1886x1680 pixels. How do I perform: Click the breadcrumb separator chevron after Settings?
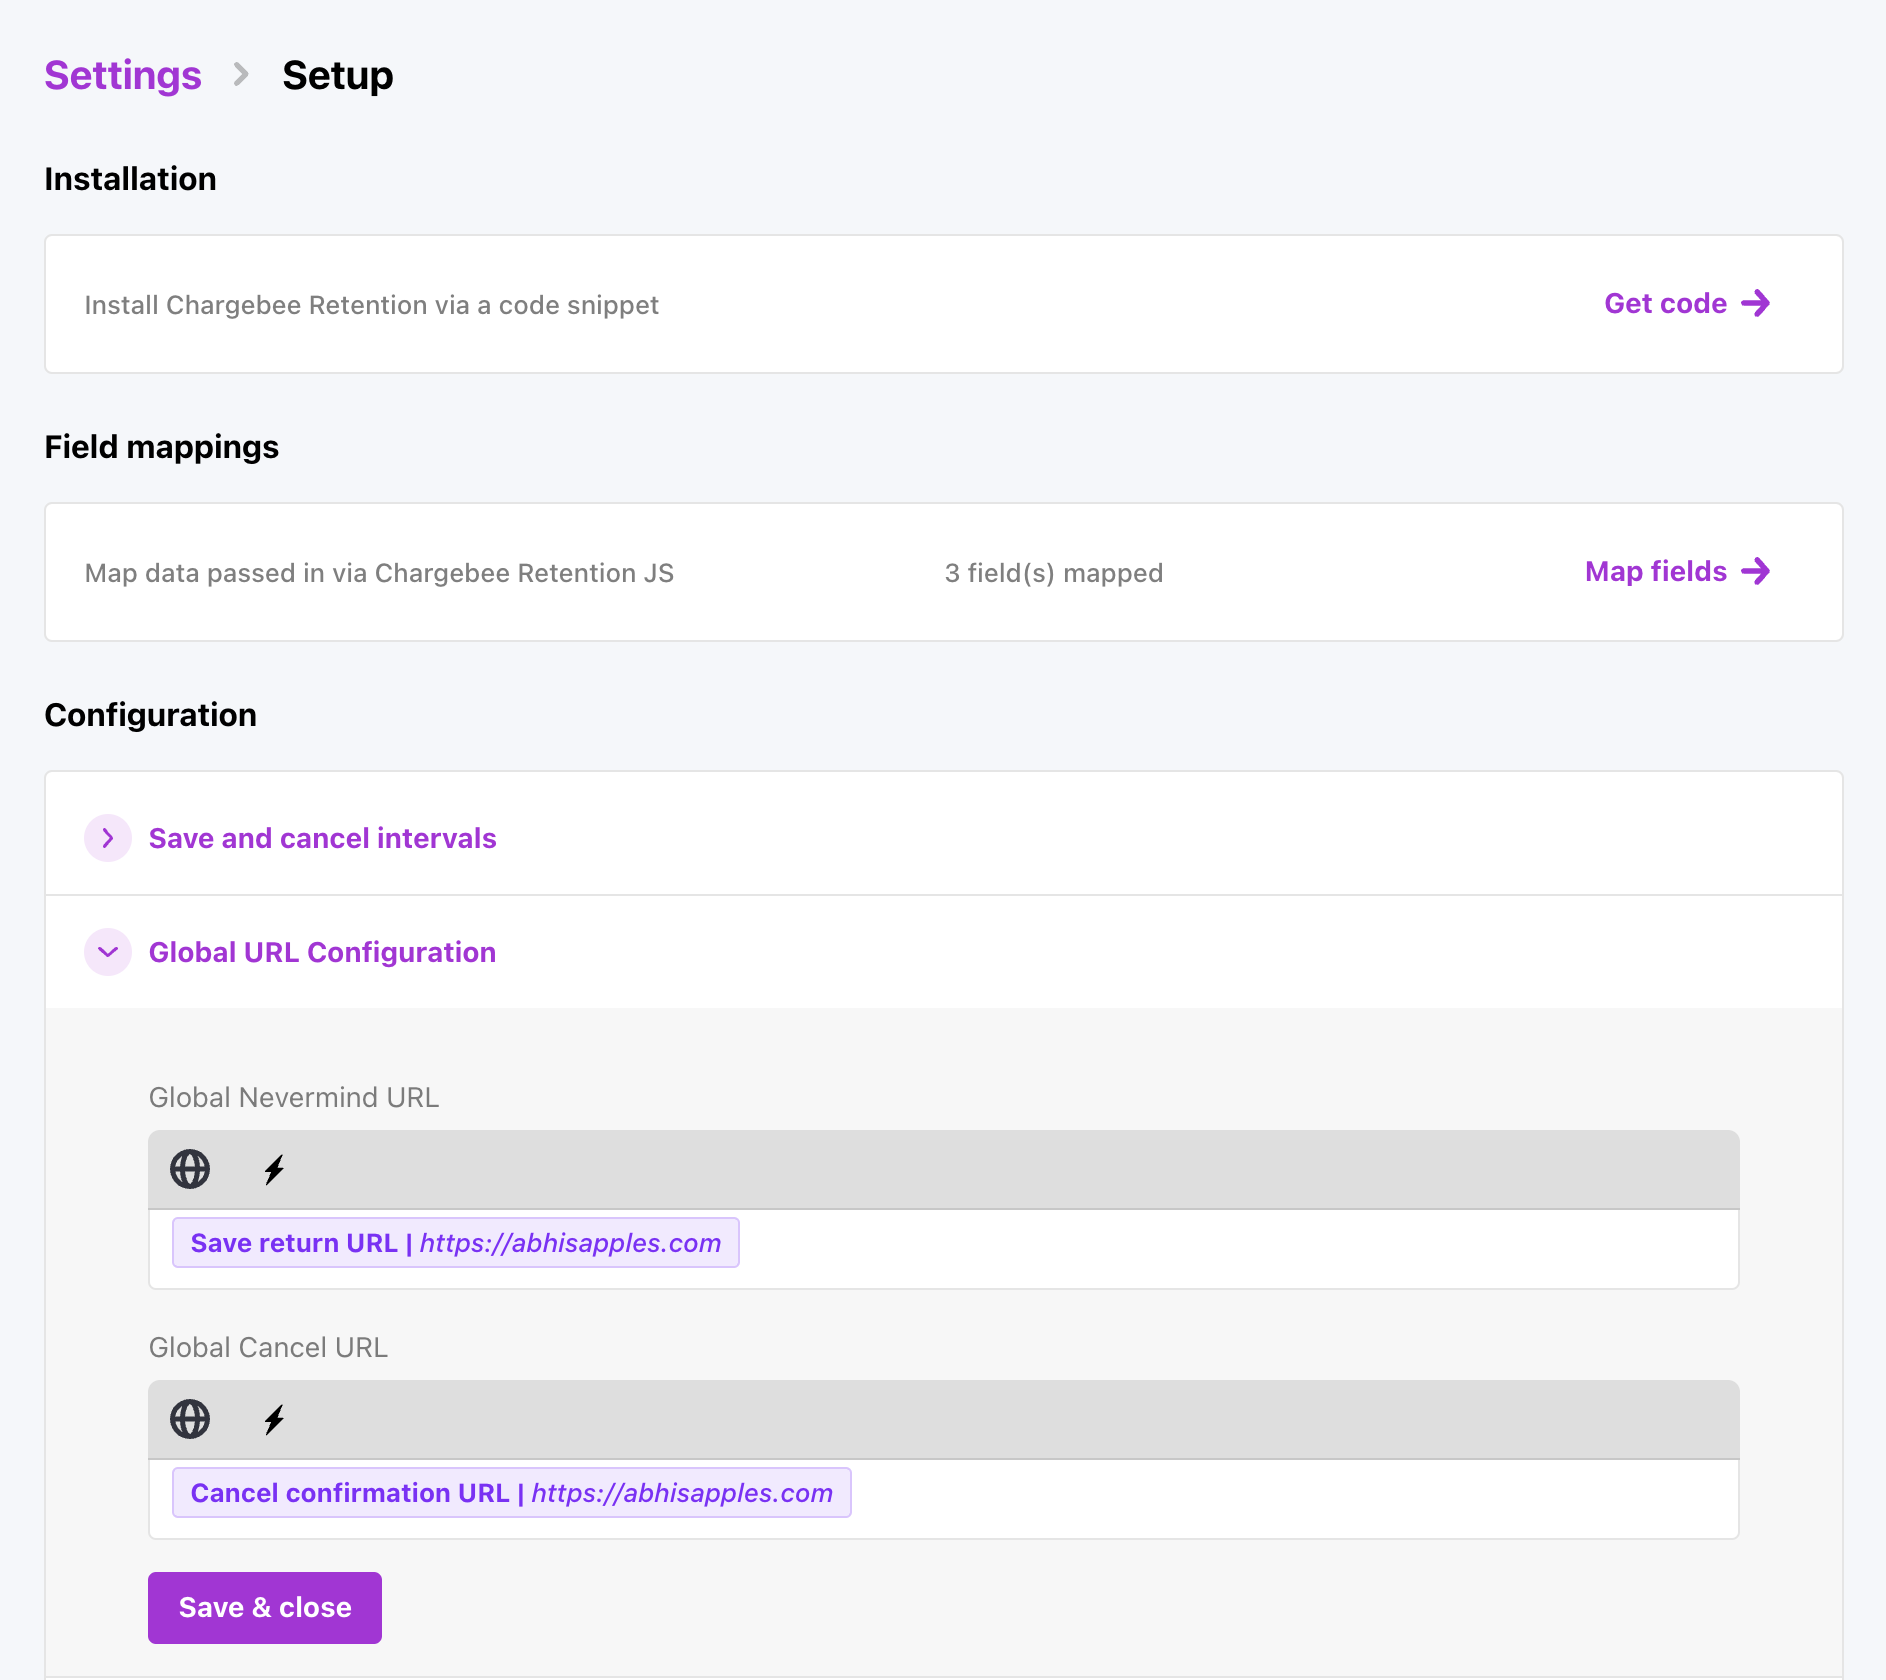[x=241, y=75]
